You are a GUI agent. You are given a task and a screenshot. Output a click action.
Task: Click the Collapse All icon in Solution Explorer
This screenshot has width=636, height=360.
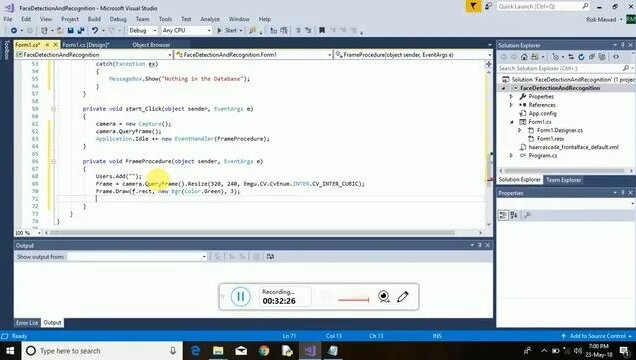pos(592,57)
